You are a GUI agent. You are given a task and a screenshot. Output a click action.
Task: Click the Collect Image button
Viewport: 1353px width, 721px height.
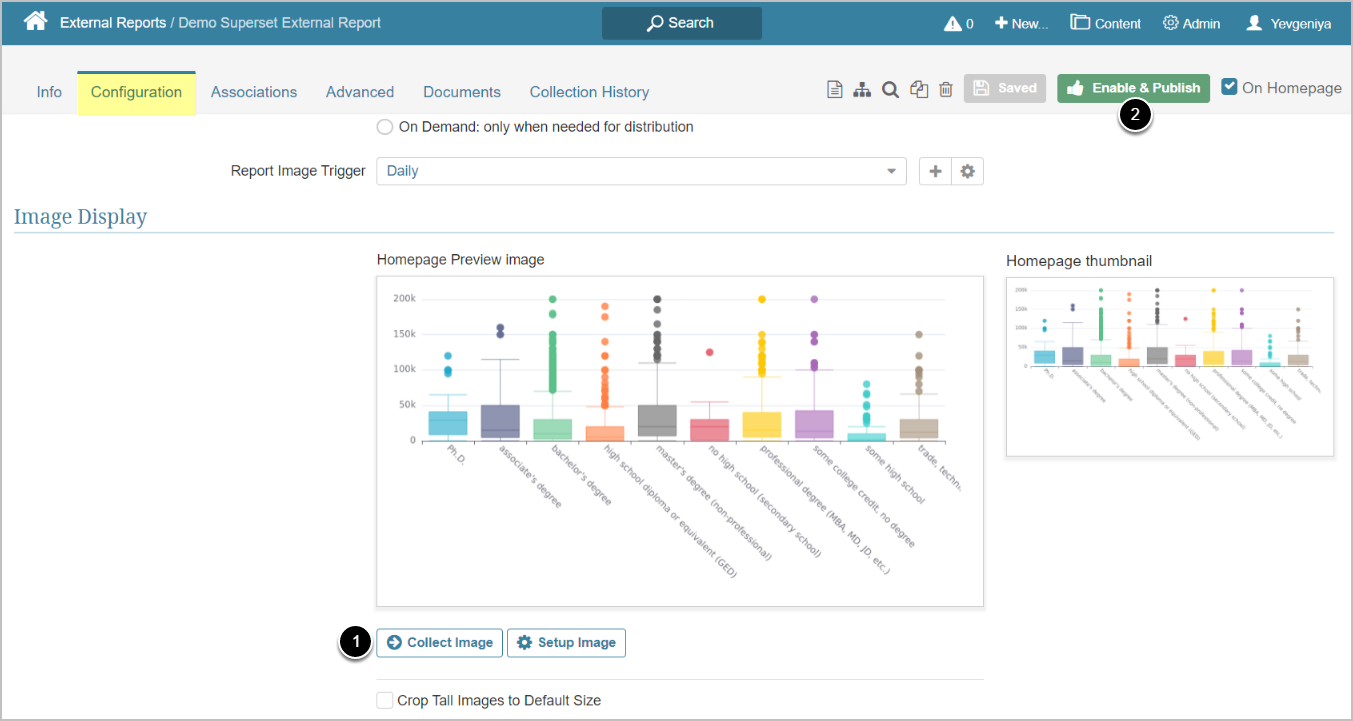coord(440,643)
